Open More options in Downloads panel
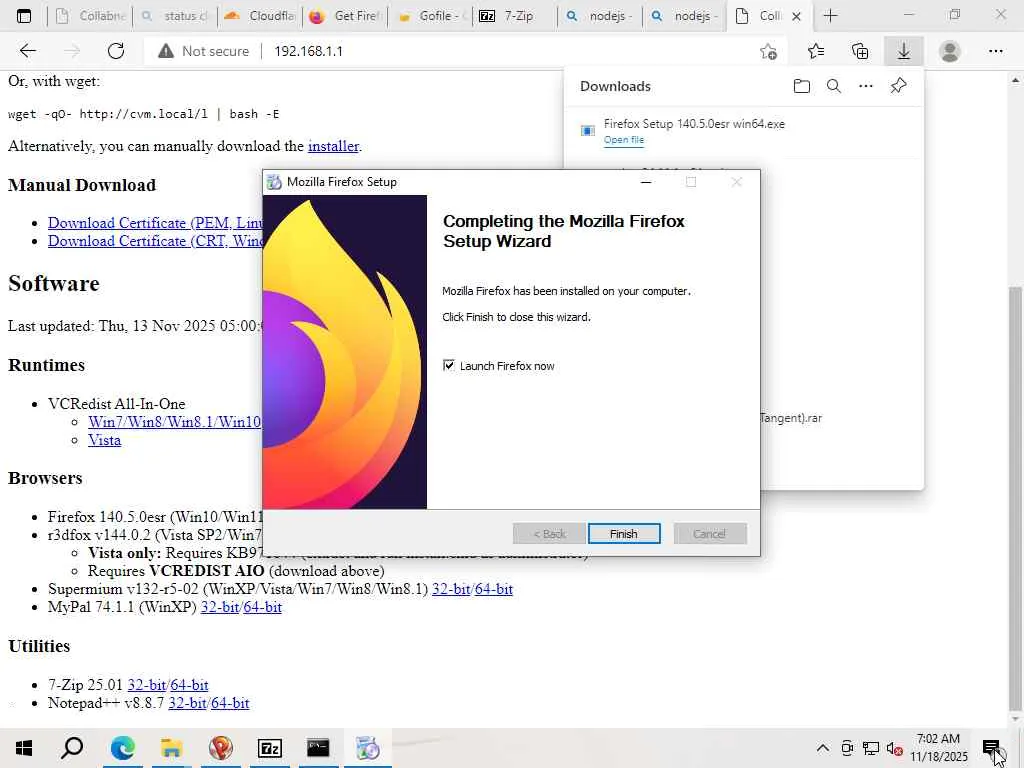1024x768 pixels. click(x=866, y=86)
